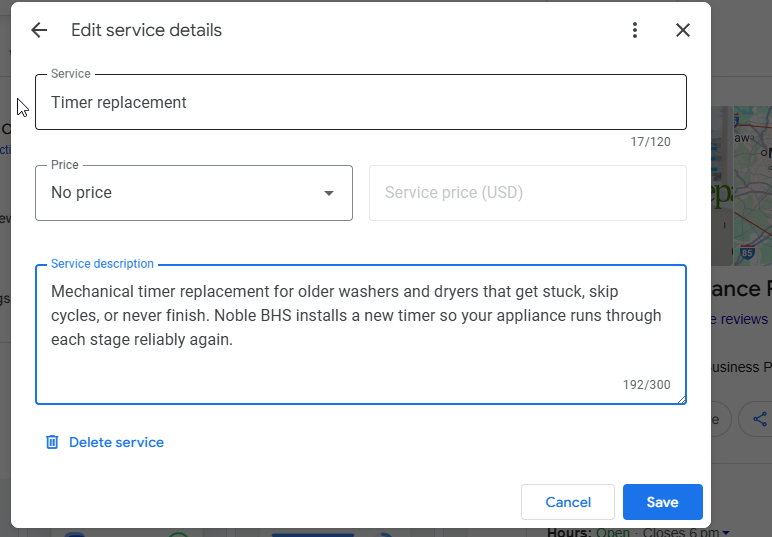Close the Edit service details dialog
Image resolution: width=772 pixels, height=537 pixels.
(x=683, y=30)
